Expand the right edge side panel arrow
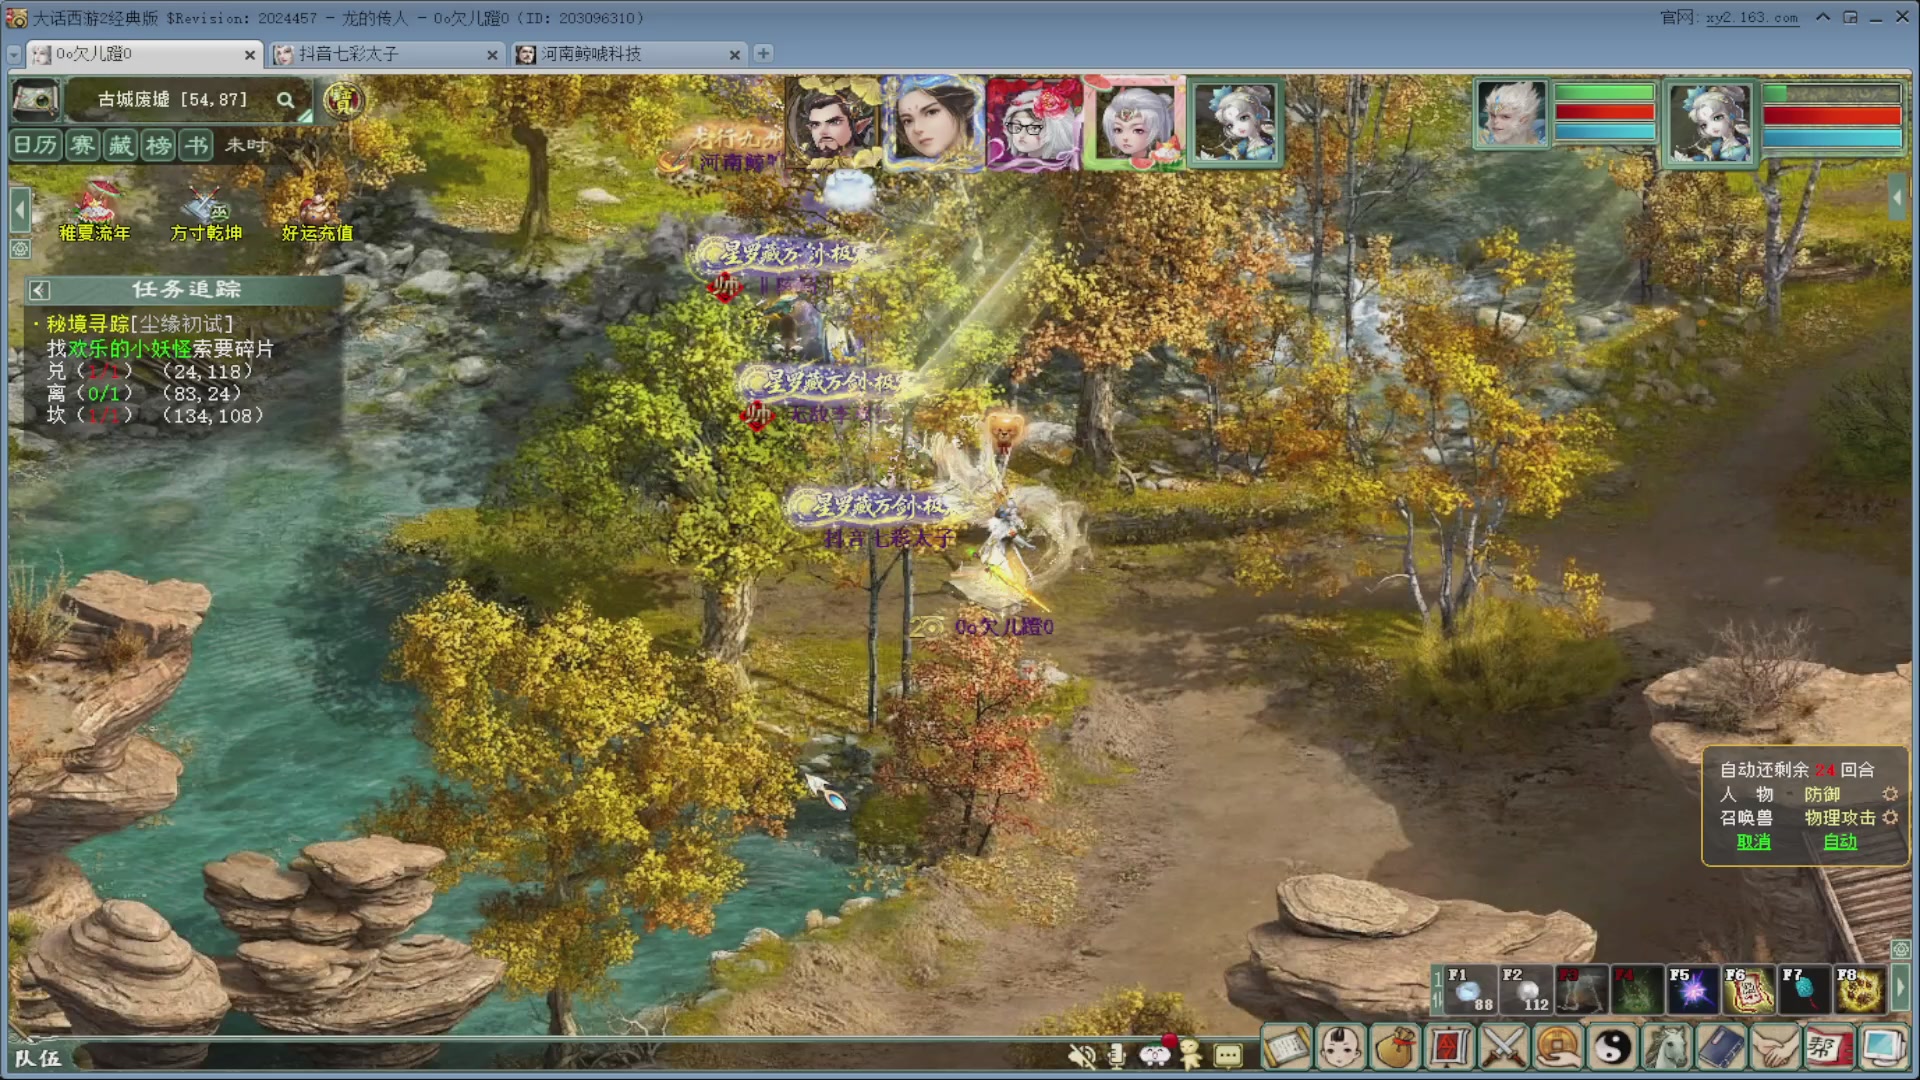Image resolution: width=1920 pixels, height=1080 pixels. pyautogui.click(x=1897, y=198)
